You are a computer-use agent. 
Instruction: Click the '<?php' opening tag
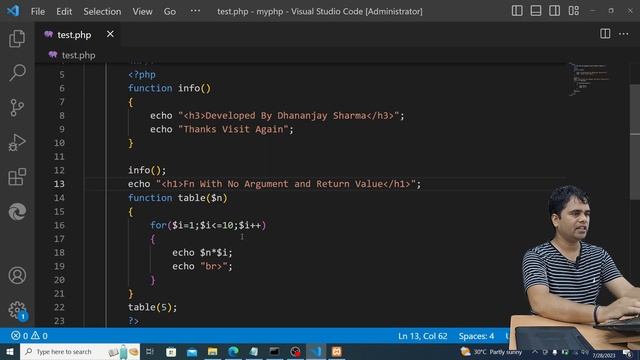coord(142,75)
